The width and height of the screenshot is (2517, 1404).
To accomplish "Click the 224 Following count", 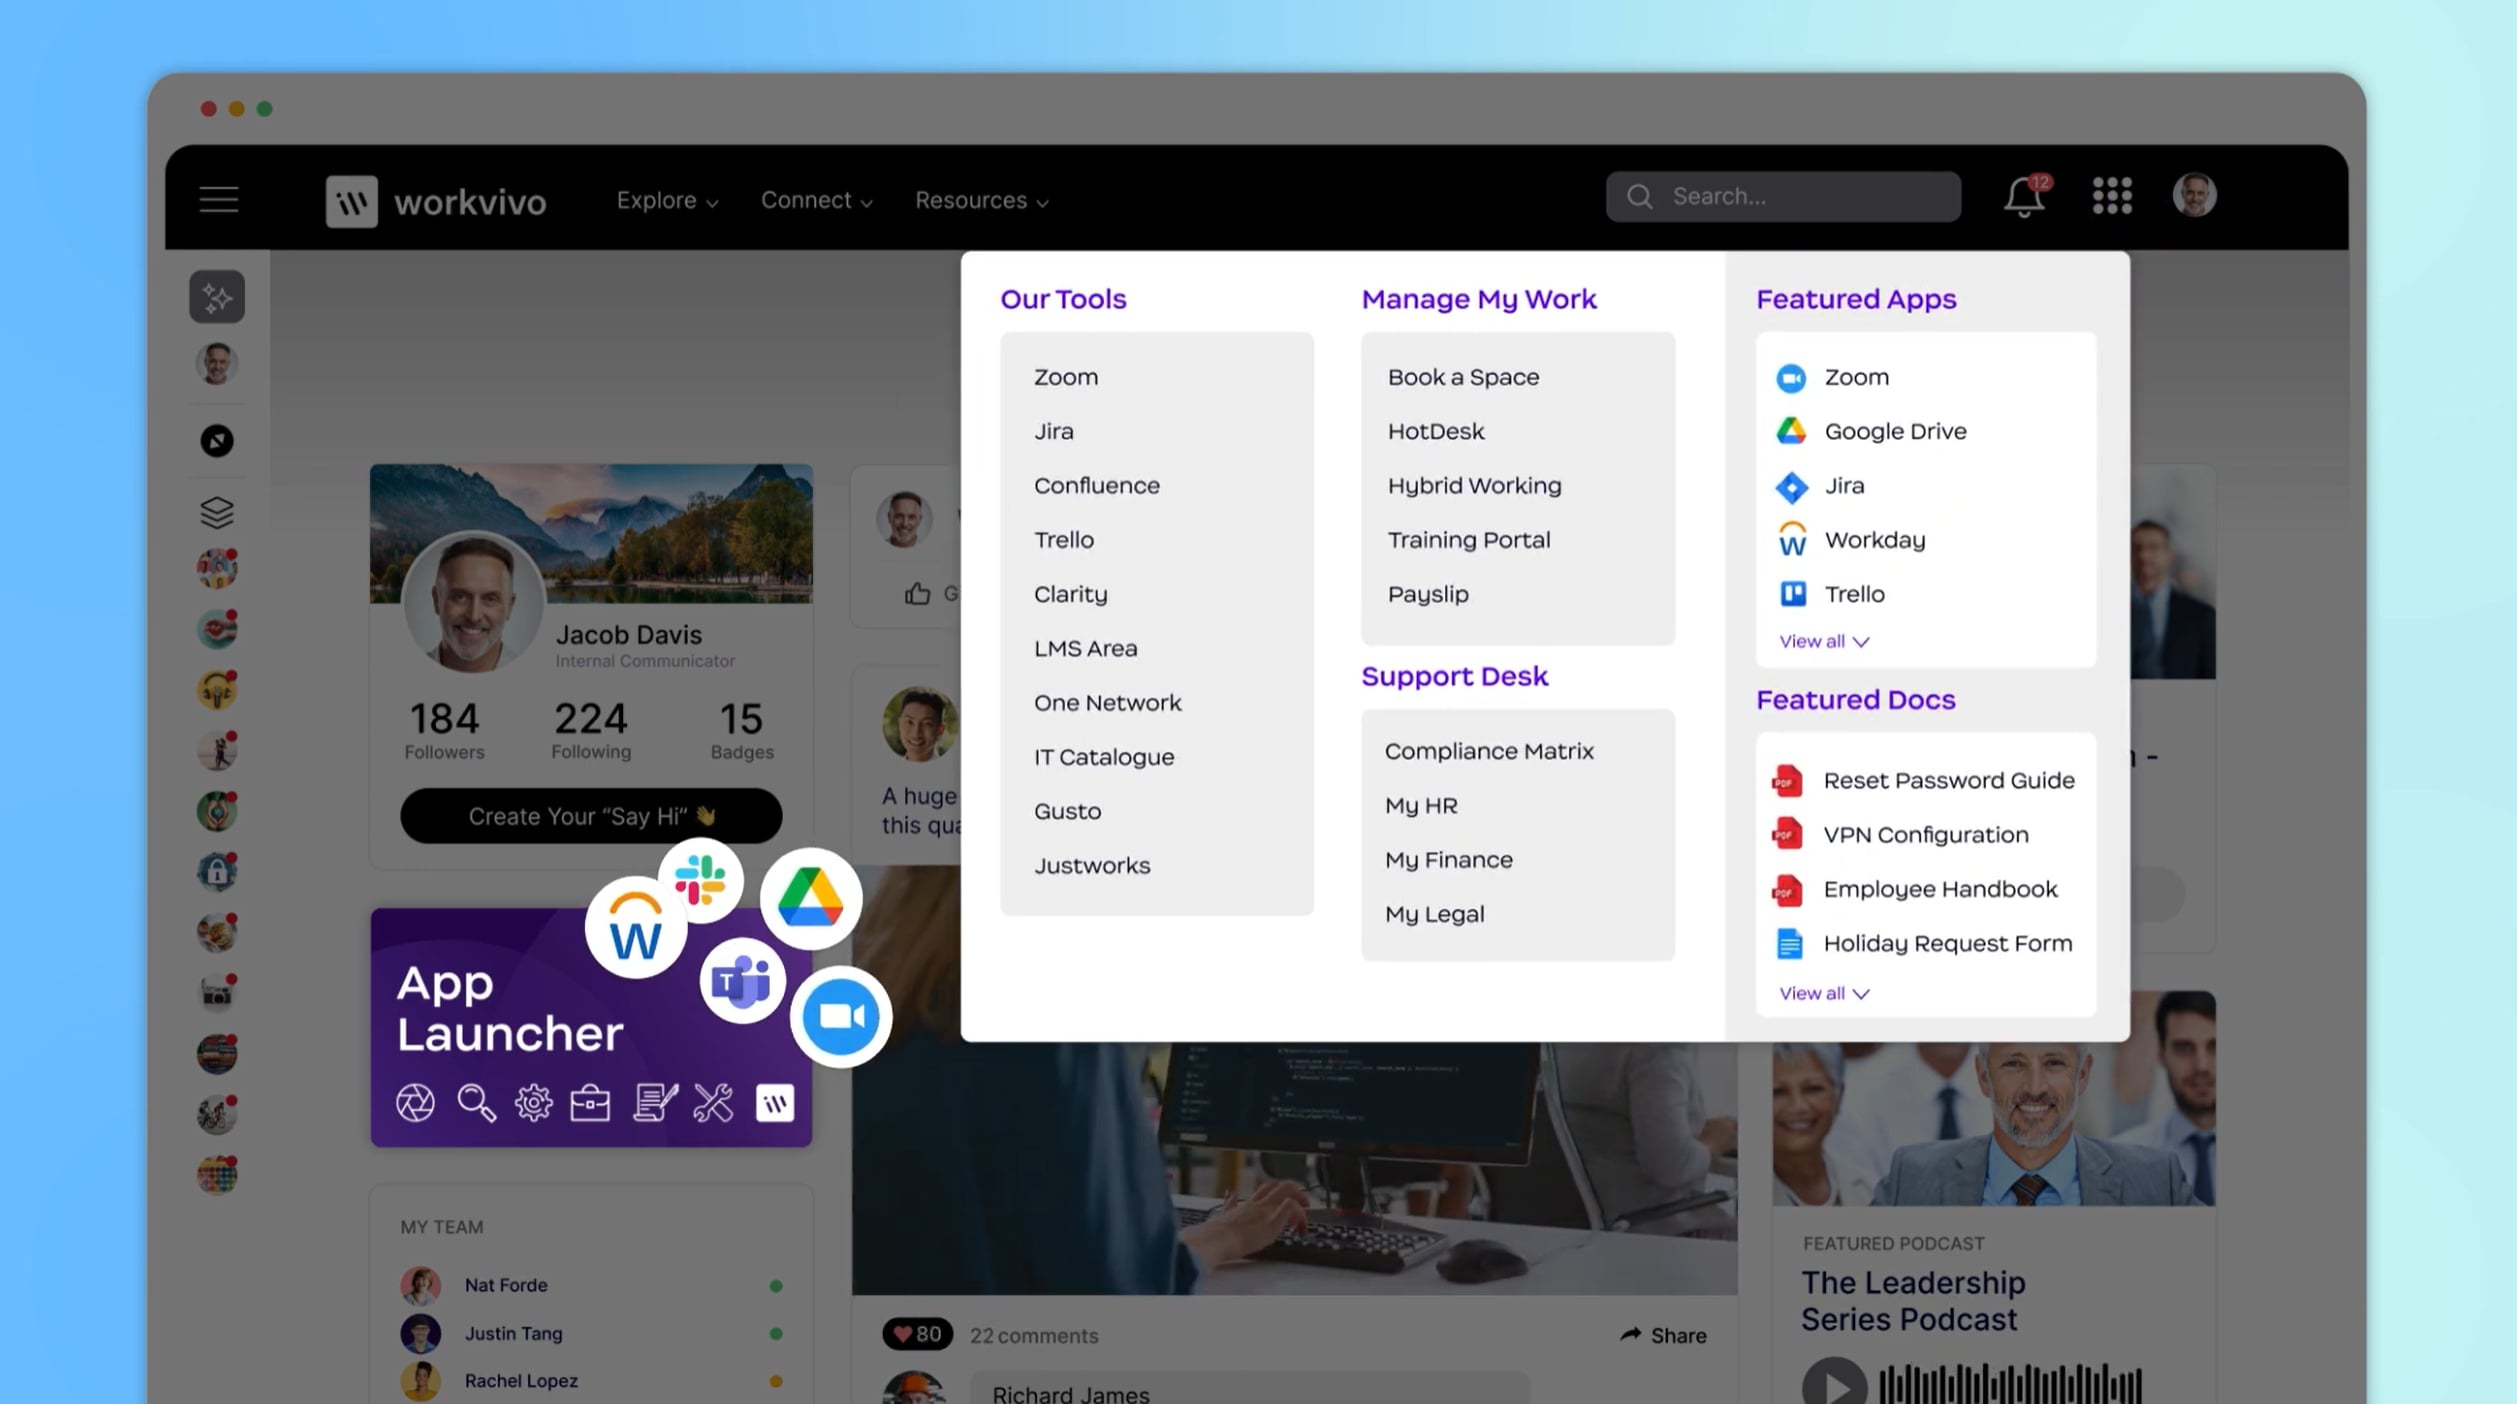I will pos(591,730).
